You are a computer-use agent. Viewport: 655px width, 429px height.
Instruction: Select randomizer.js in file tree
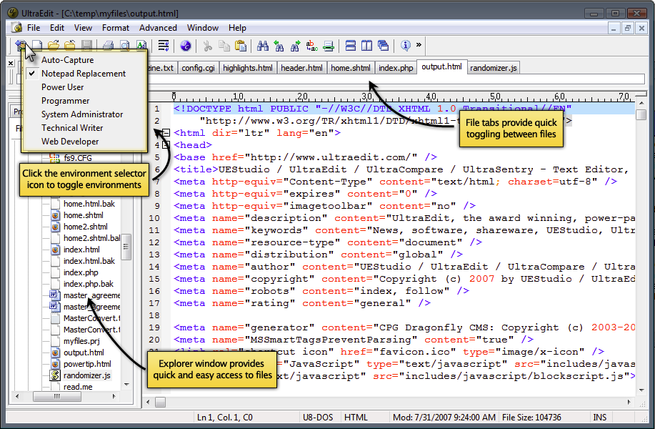87,376
